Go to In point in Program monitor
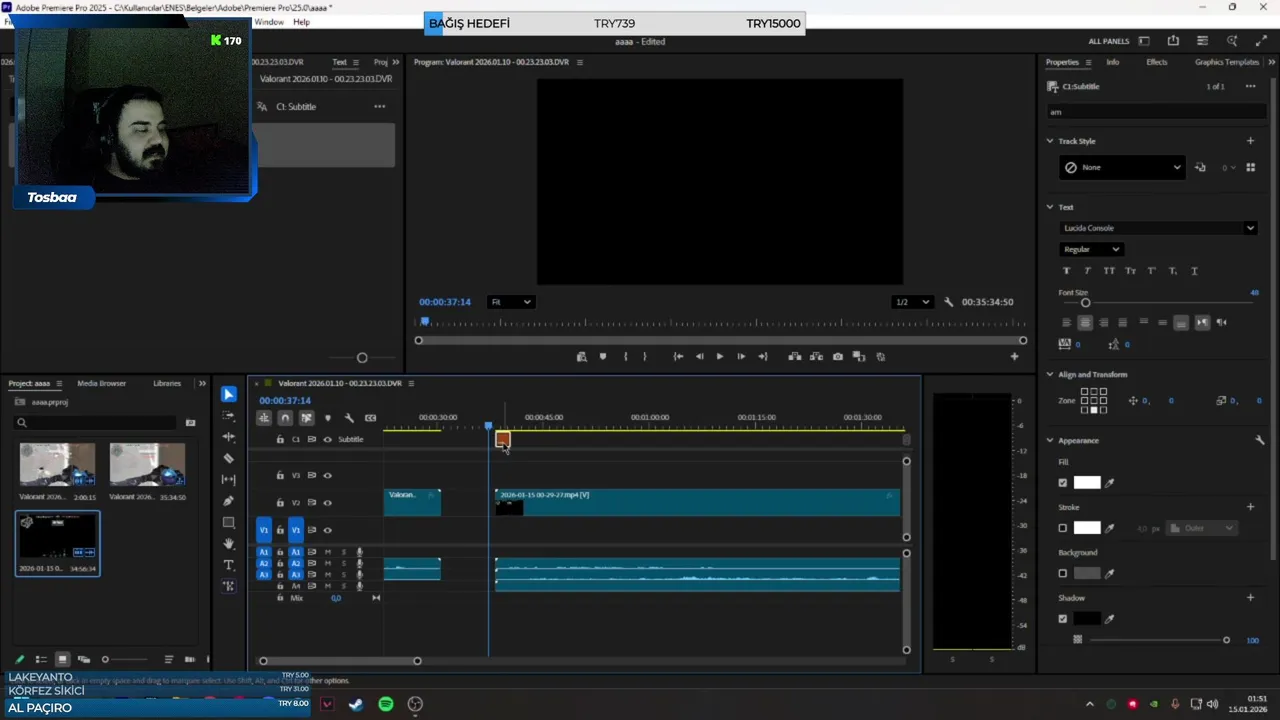 tap(678, 356)
